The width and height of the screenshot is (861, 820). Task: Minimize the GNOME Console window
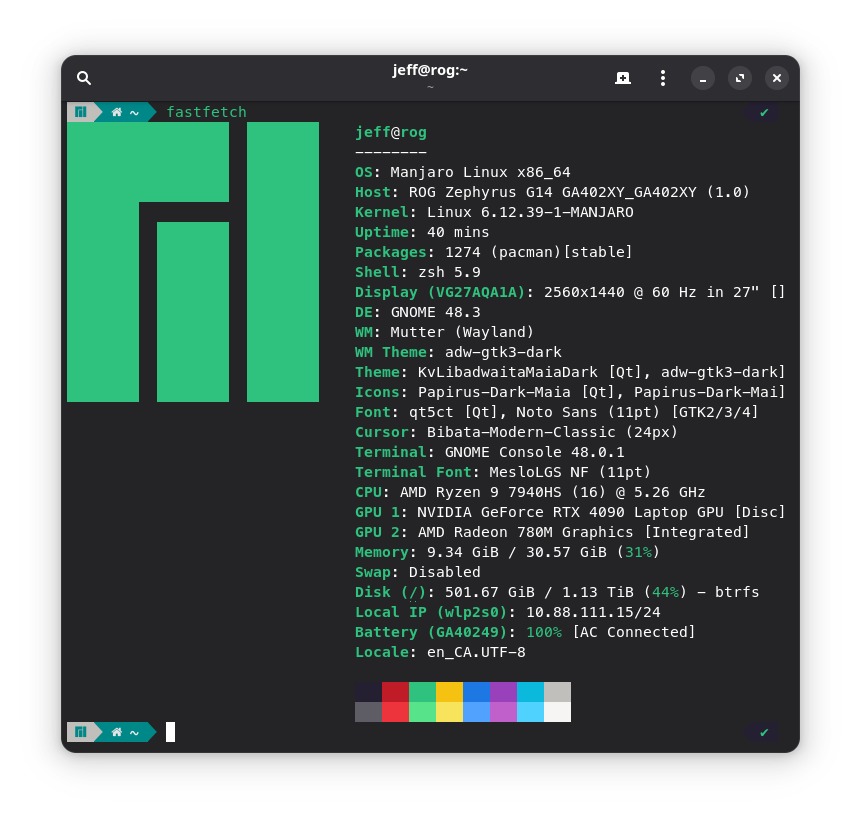[703, 78]
